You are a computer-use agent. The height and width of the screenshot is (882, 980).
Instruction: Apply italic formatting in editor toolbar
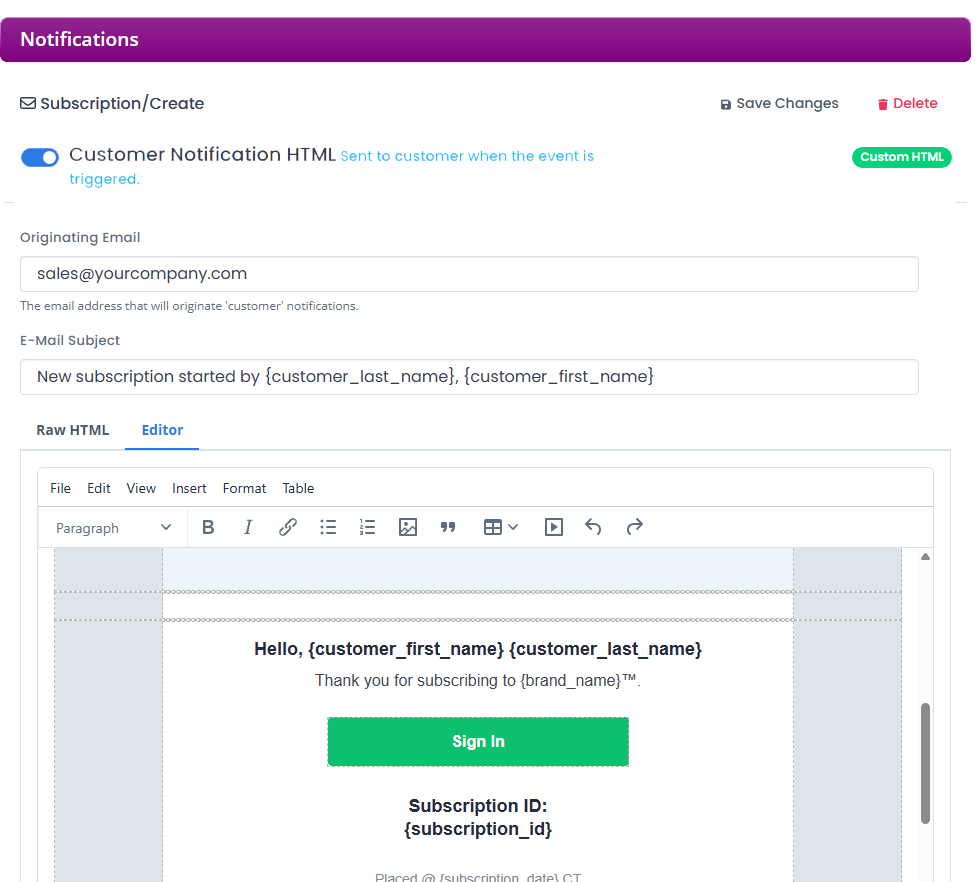click(248, 527)
